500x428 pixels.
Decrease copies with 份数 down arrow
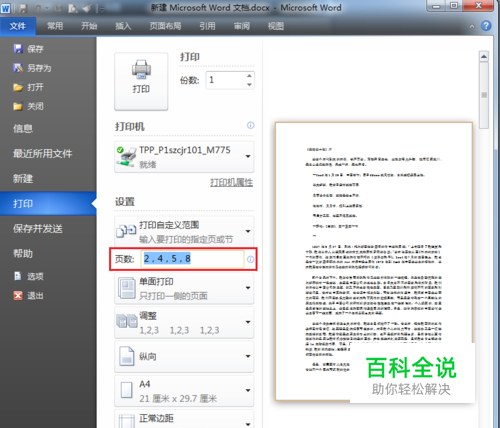point(249,85)
